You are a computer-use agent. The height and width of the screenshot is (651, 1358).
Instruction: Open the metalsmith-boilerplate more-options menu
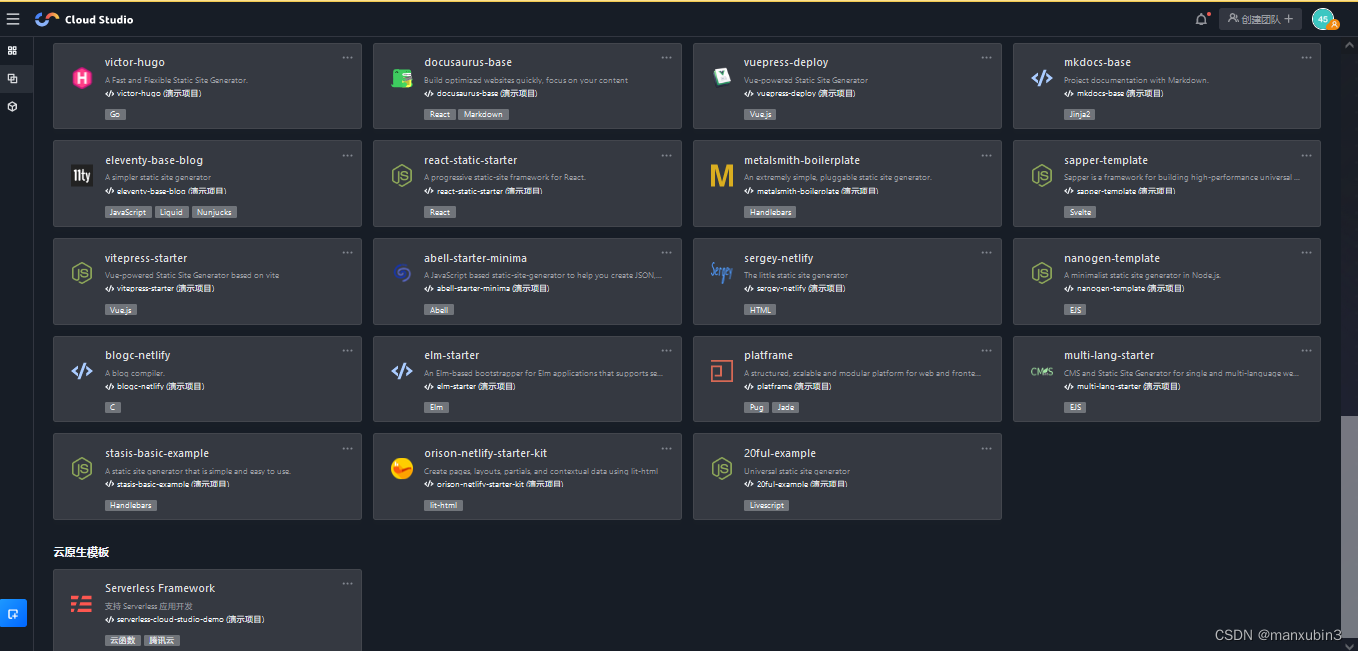987,155
